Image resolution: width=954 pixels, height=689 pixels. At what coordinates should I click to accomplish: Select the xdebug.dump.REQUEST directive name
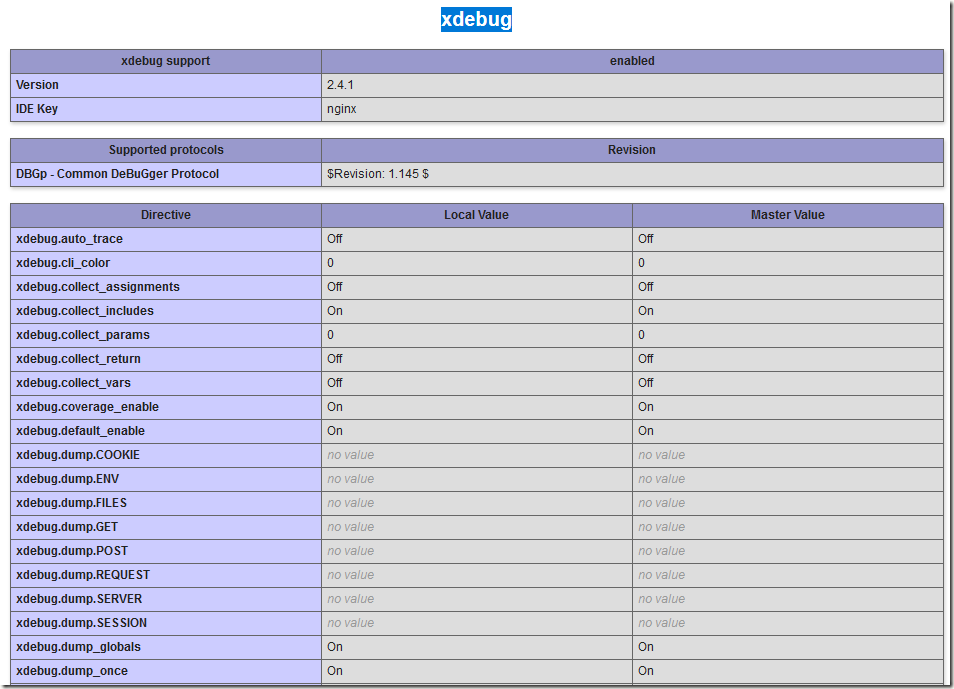point(83,575)
